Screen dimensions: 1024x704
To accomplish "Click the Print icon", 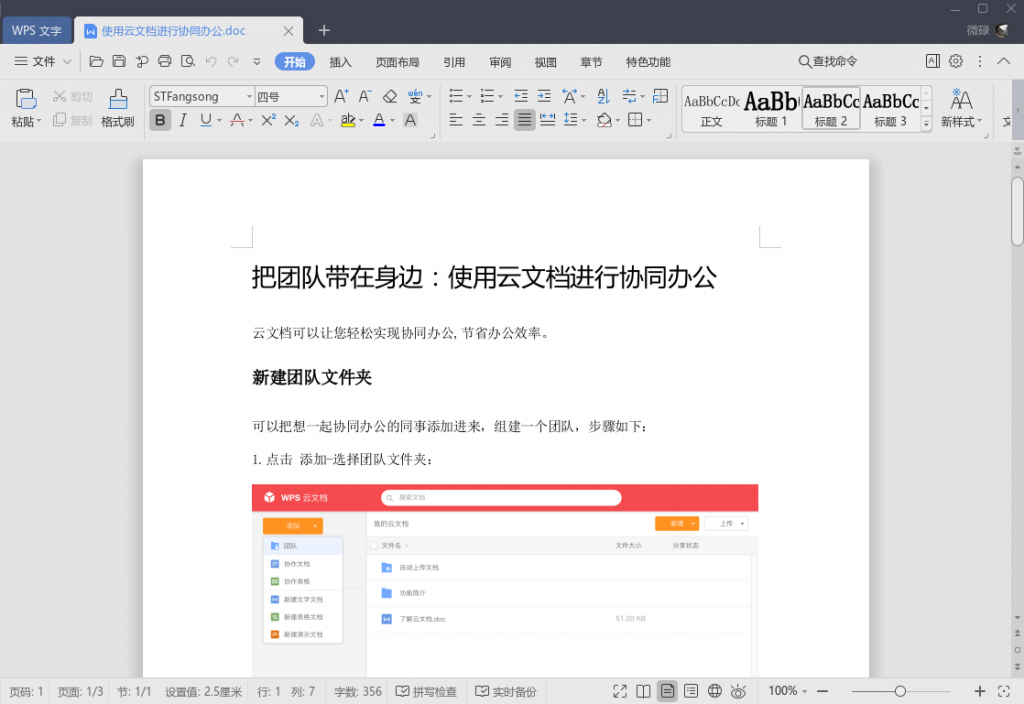I will tap(165, 61).
